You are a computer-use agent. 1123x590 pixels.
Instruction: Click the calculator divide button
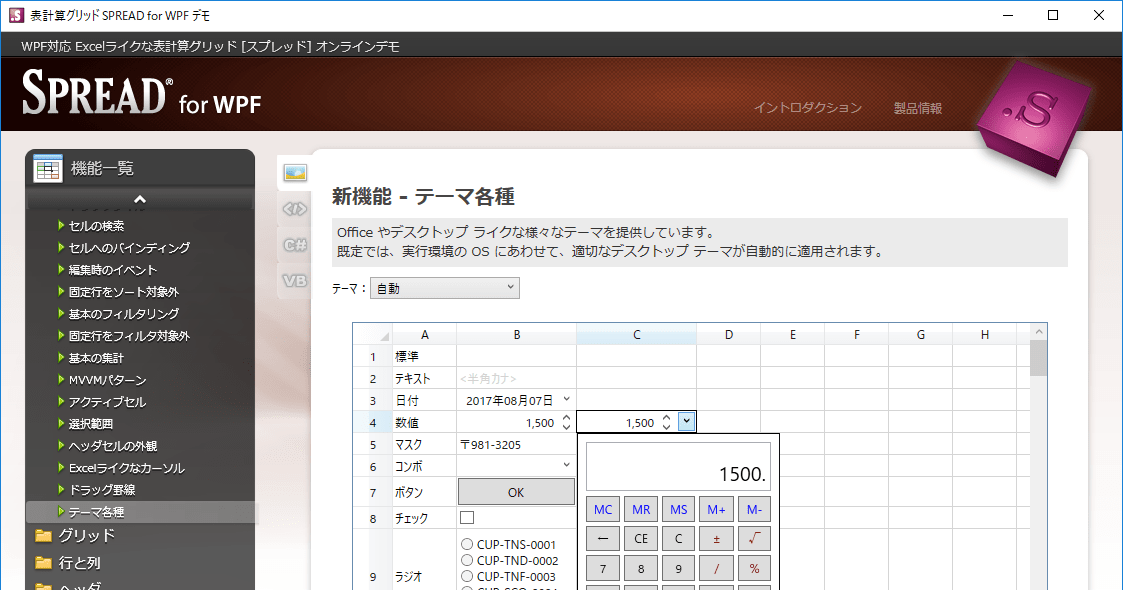click(x=716, y=569)
